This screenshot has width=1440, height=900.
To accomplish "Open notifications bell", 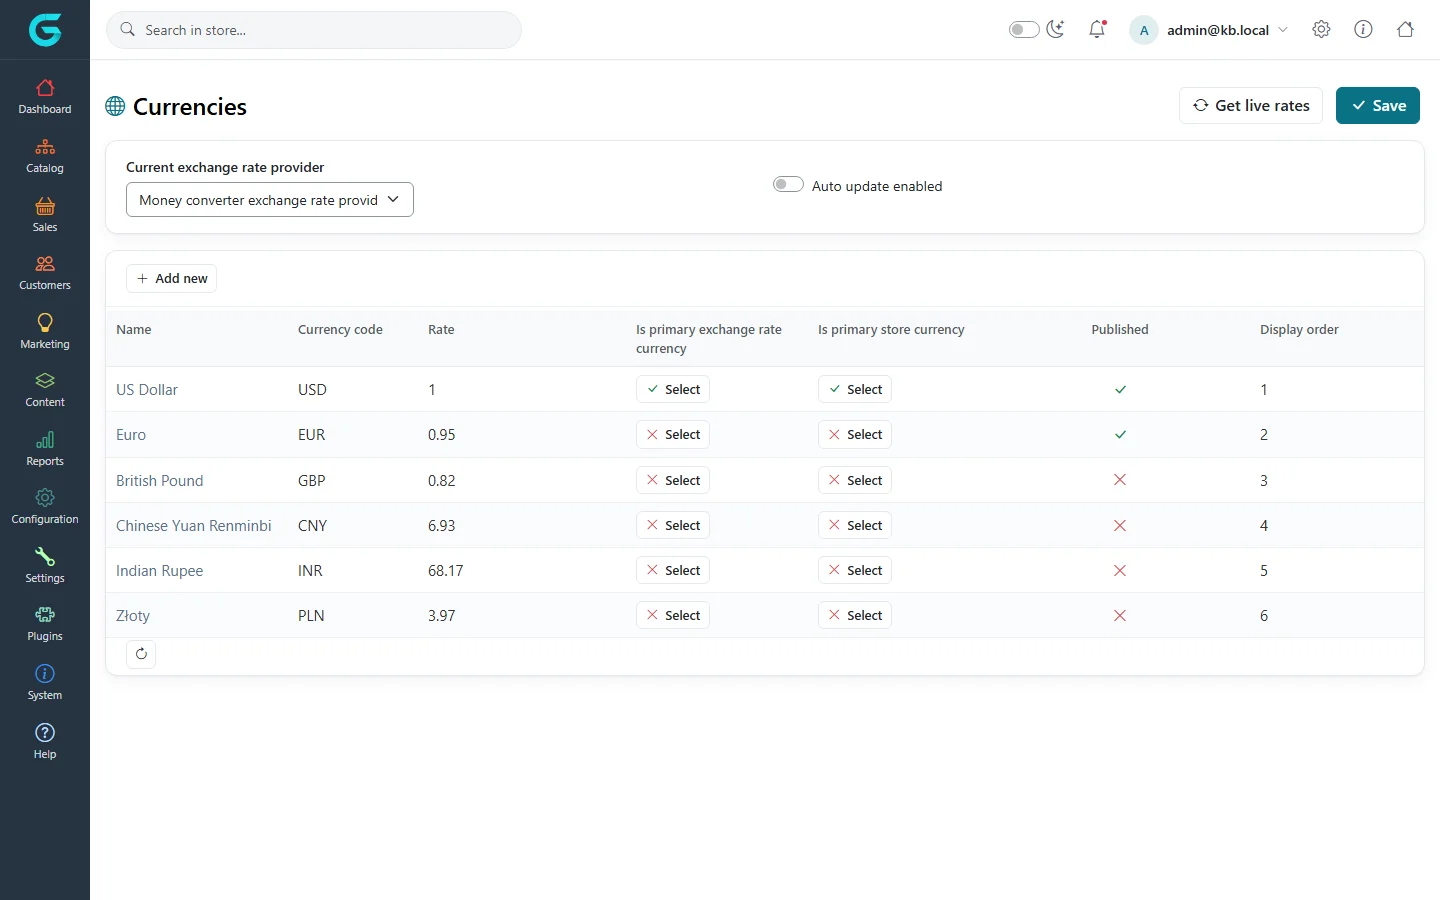I will [x=1097, y=30].
